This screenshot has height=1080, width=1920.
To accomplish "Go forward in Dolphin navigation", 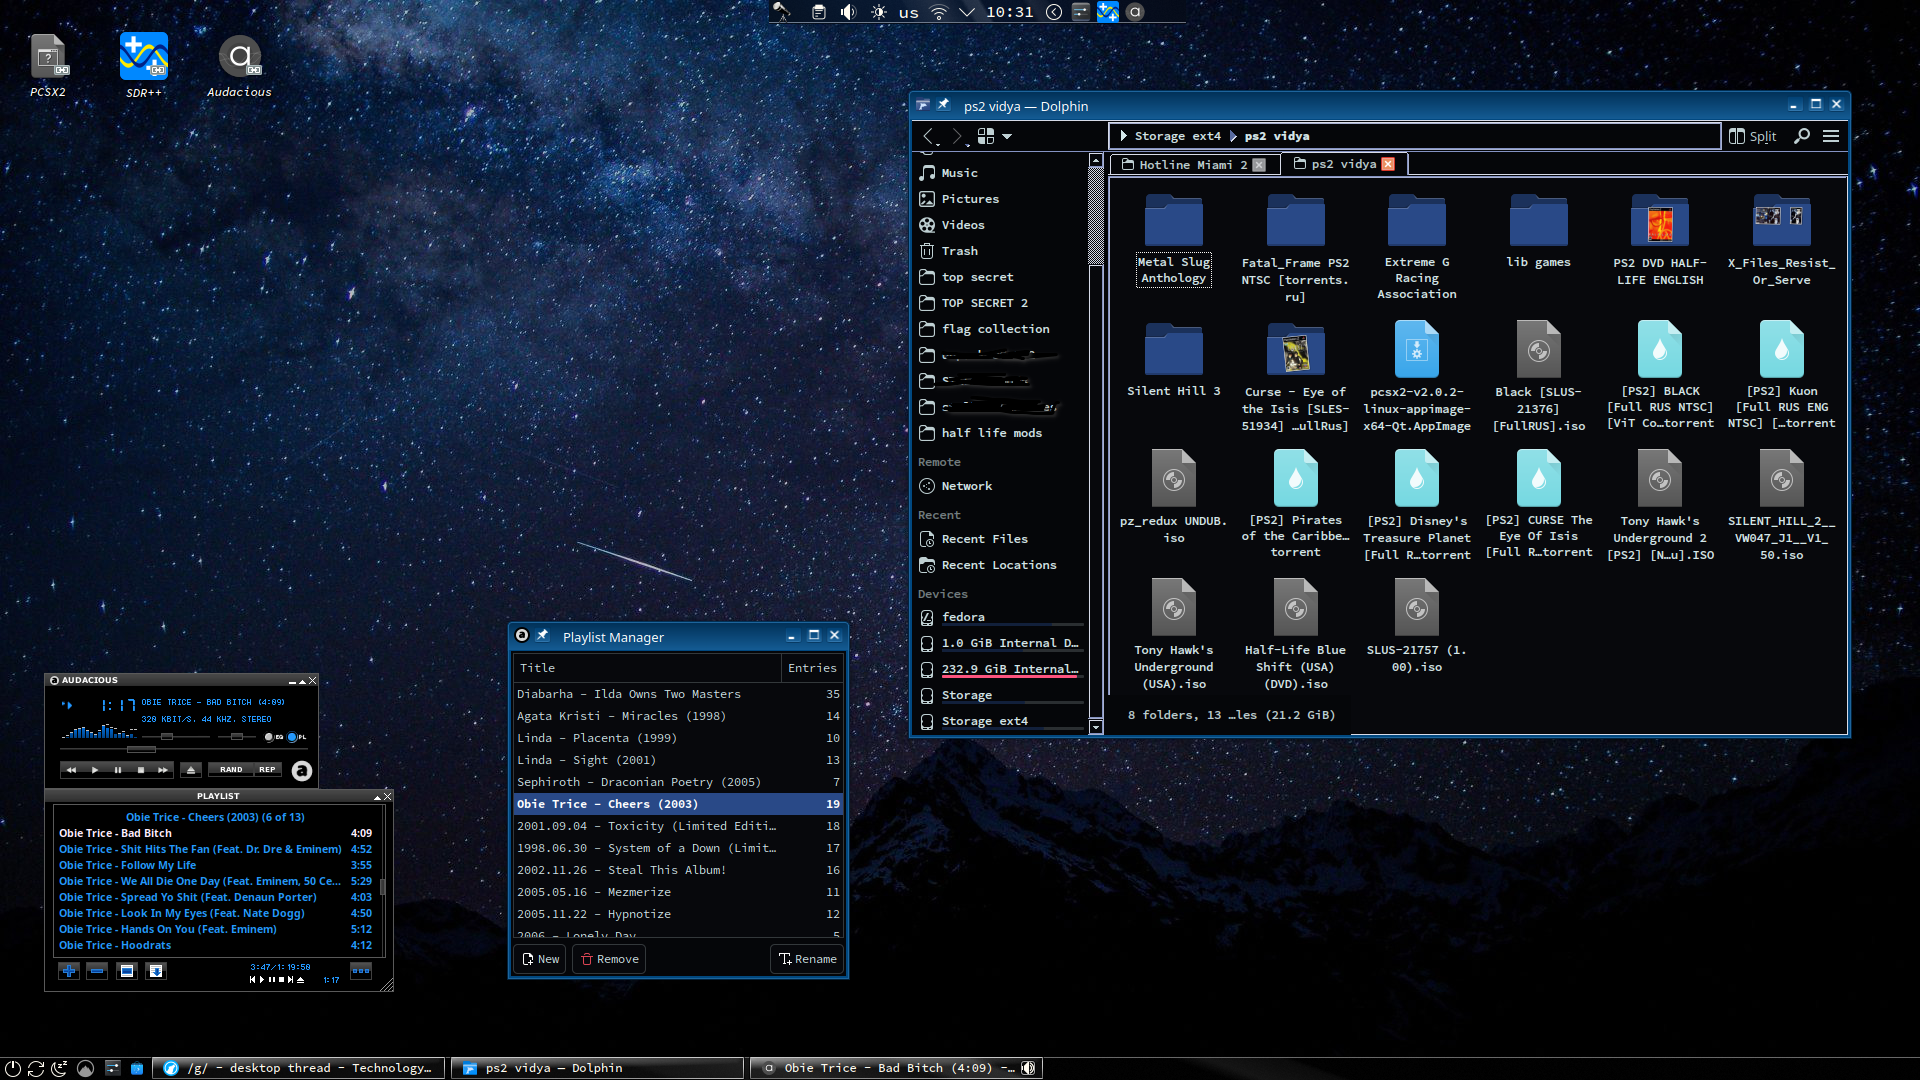I will point(957,136).
